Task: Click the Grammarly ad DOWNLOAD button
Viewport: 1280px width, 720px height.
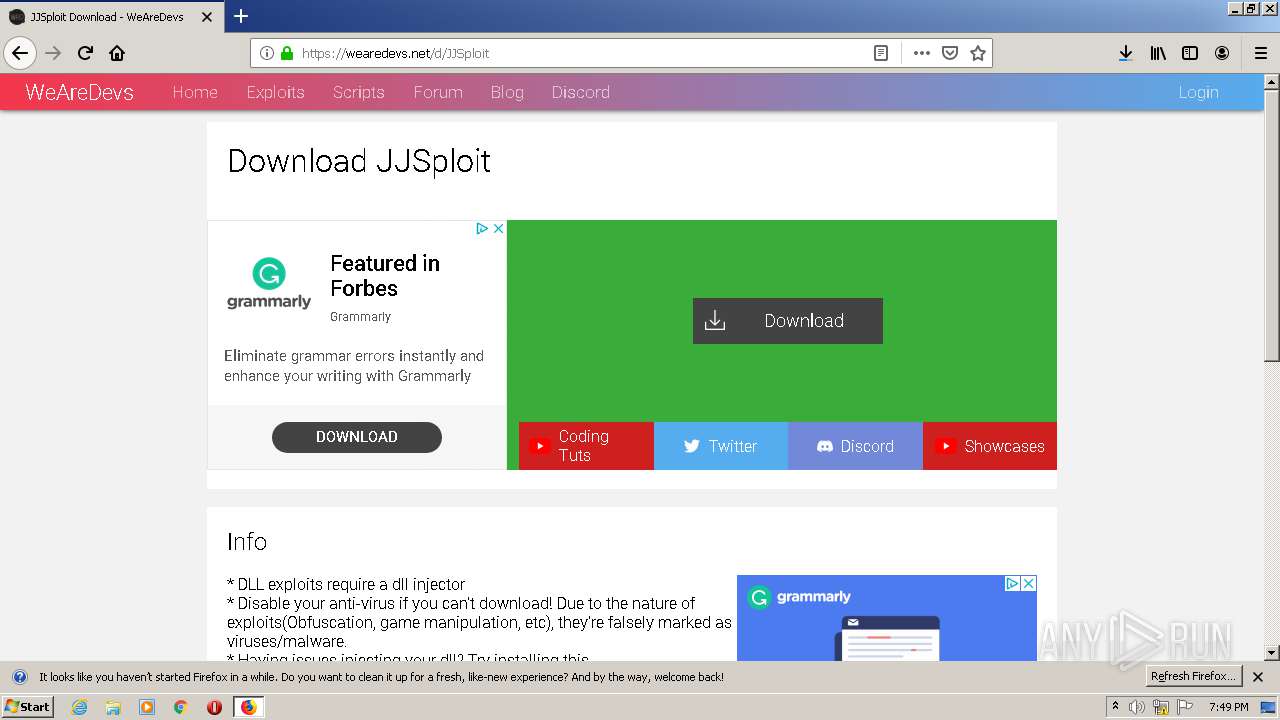Action: coord(357,437)
